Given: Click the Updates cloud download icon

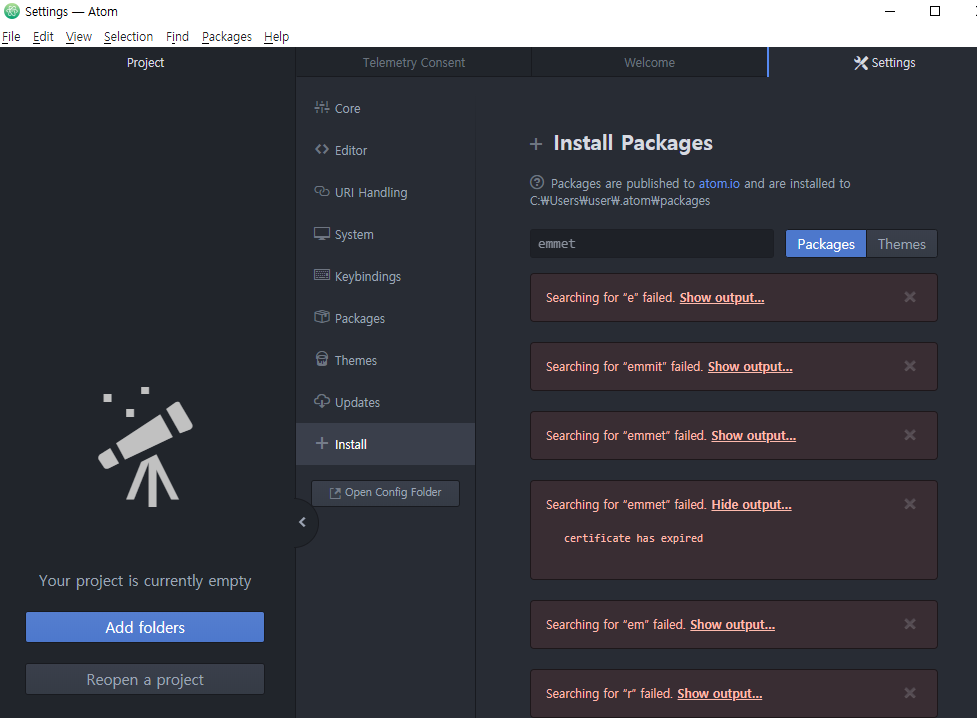Looking at the screenshot, I should (322, 401).
